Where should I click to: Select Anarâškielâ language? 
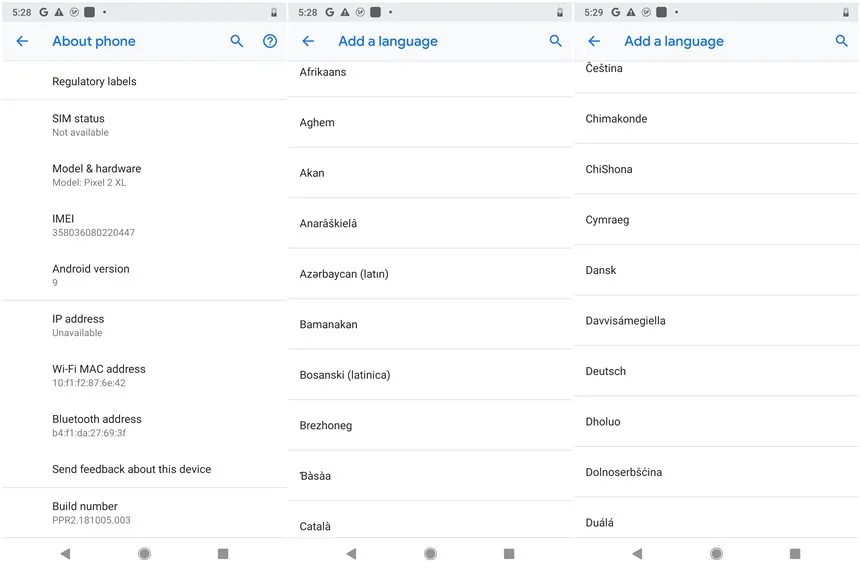click(x=430, y=223)
